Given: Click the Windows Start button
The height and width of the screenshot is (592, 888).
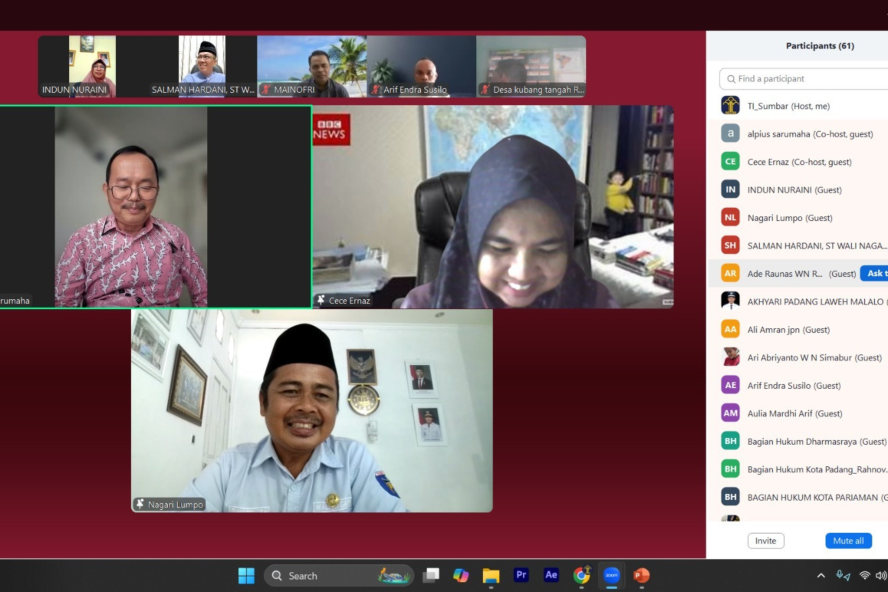Looking at the screenshot, I should 246,575.
